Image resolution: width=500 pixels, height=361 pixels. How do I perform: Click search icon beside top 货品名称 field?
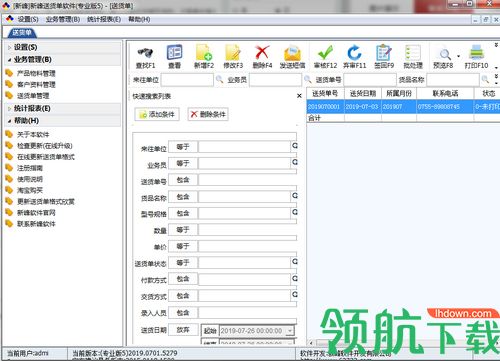coord(485,79)
